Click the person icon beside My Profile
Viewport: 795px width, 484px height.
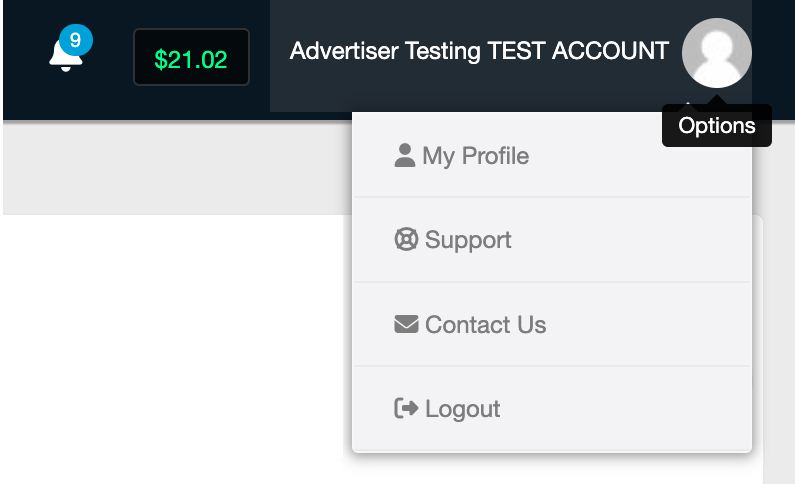click(405, 155)
